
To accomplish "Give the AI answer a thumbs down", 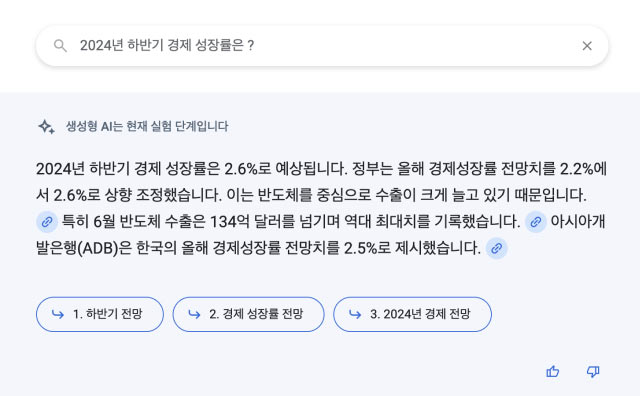I will coord(593,372).
